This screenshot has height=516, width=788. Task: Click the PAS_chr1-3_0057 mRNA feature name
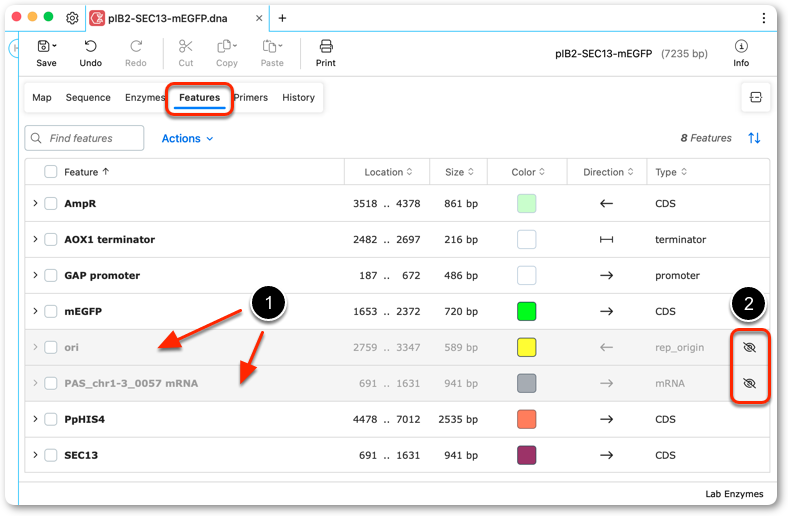click(131, 383)
